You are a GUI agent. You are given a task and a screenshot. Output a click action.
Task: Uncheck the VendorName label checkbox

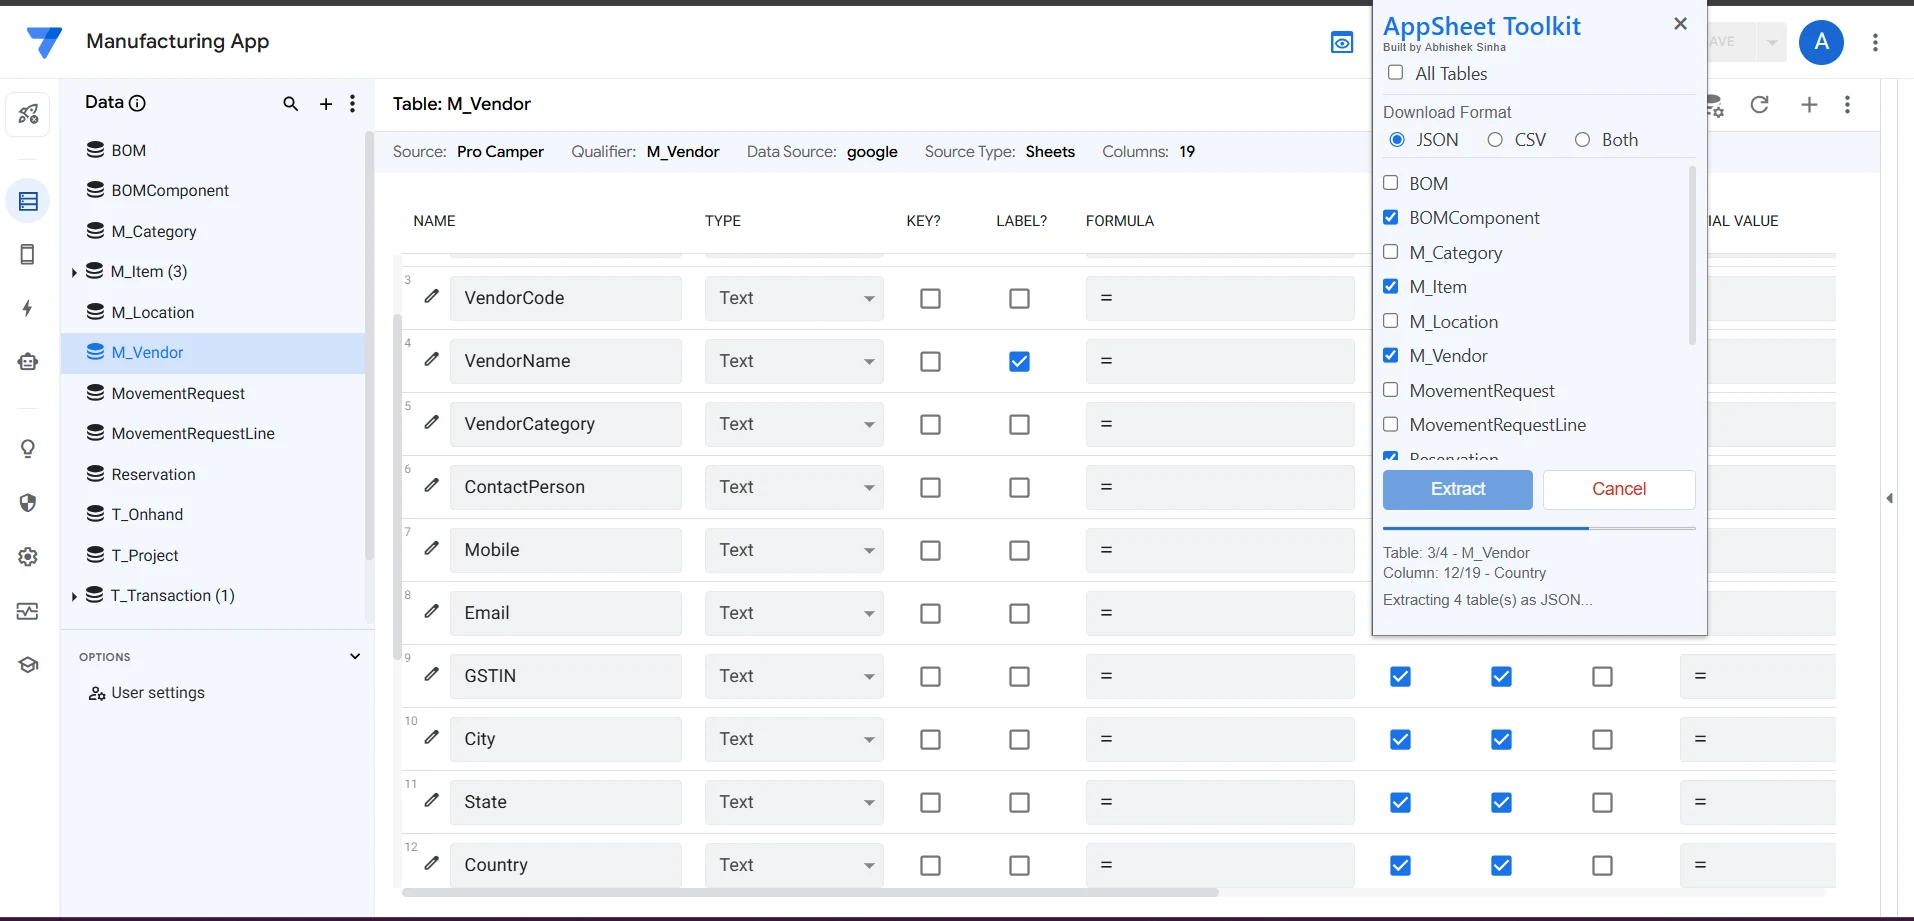[x=1019, y=361]
